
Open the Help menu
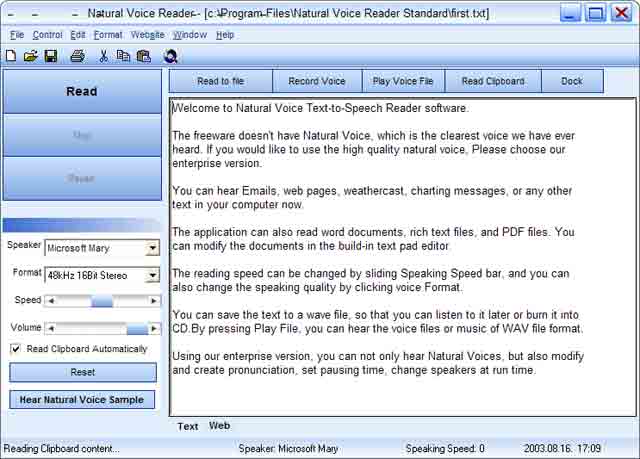pyautogui.click(x=225, y=35)
